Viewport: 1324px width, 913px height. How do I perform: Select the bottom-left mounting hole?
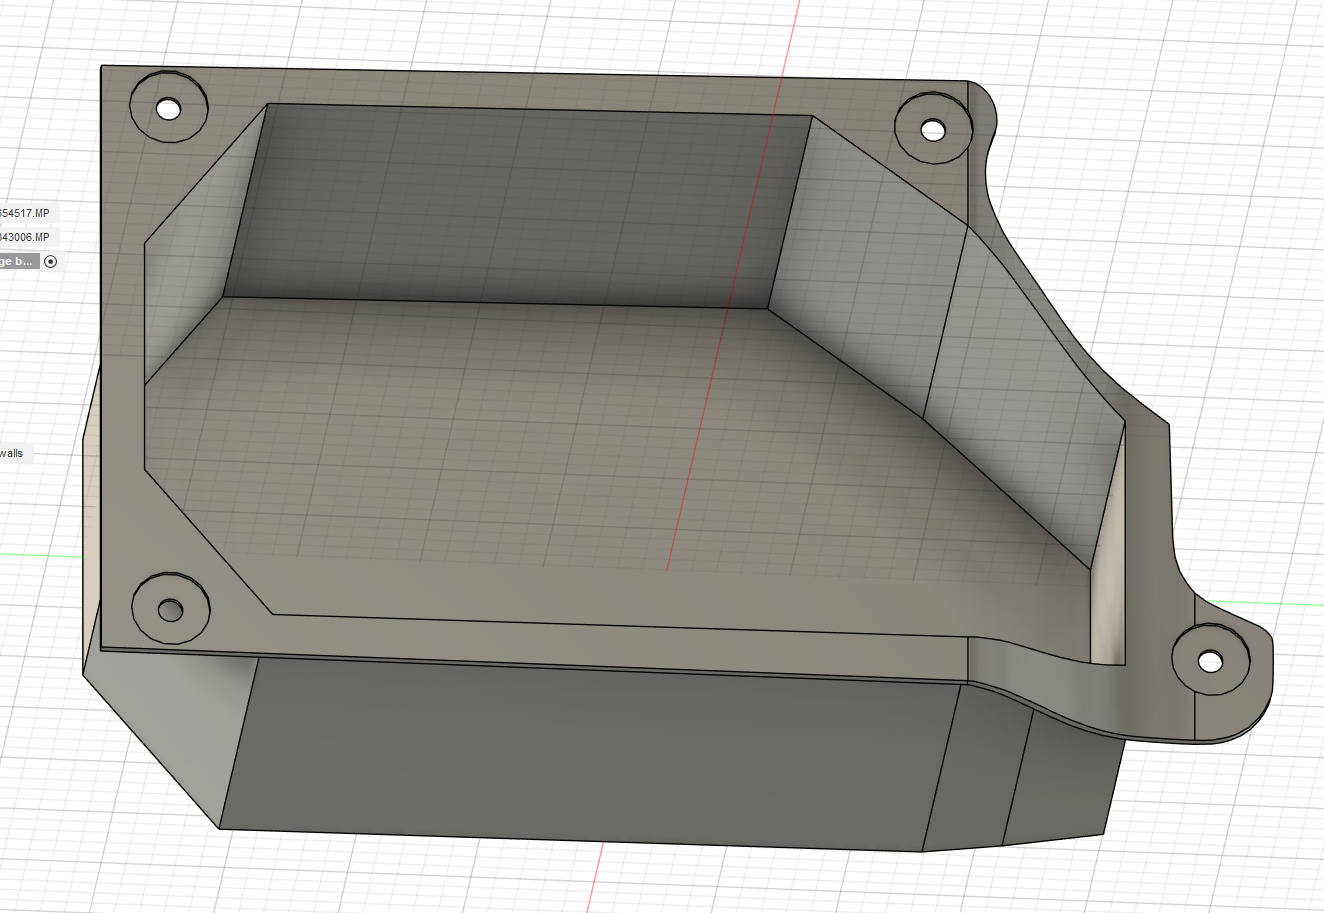click(x=171, y=608)
